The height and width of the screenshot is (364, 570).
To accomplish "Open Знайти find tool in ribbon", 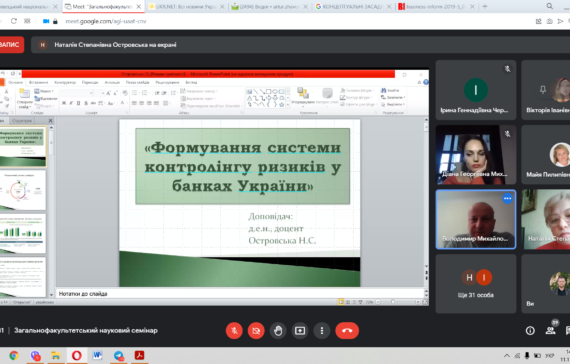I will (390, 90).
